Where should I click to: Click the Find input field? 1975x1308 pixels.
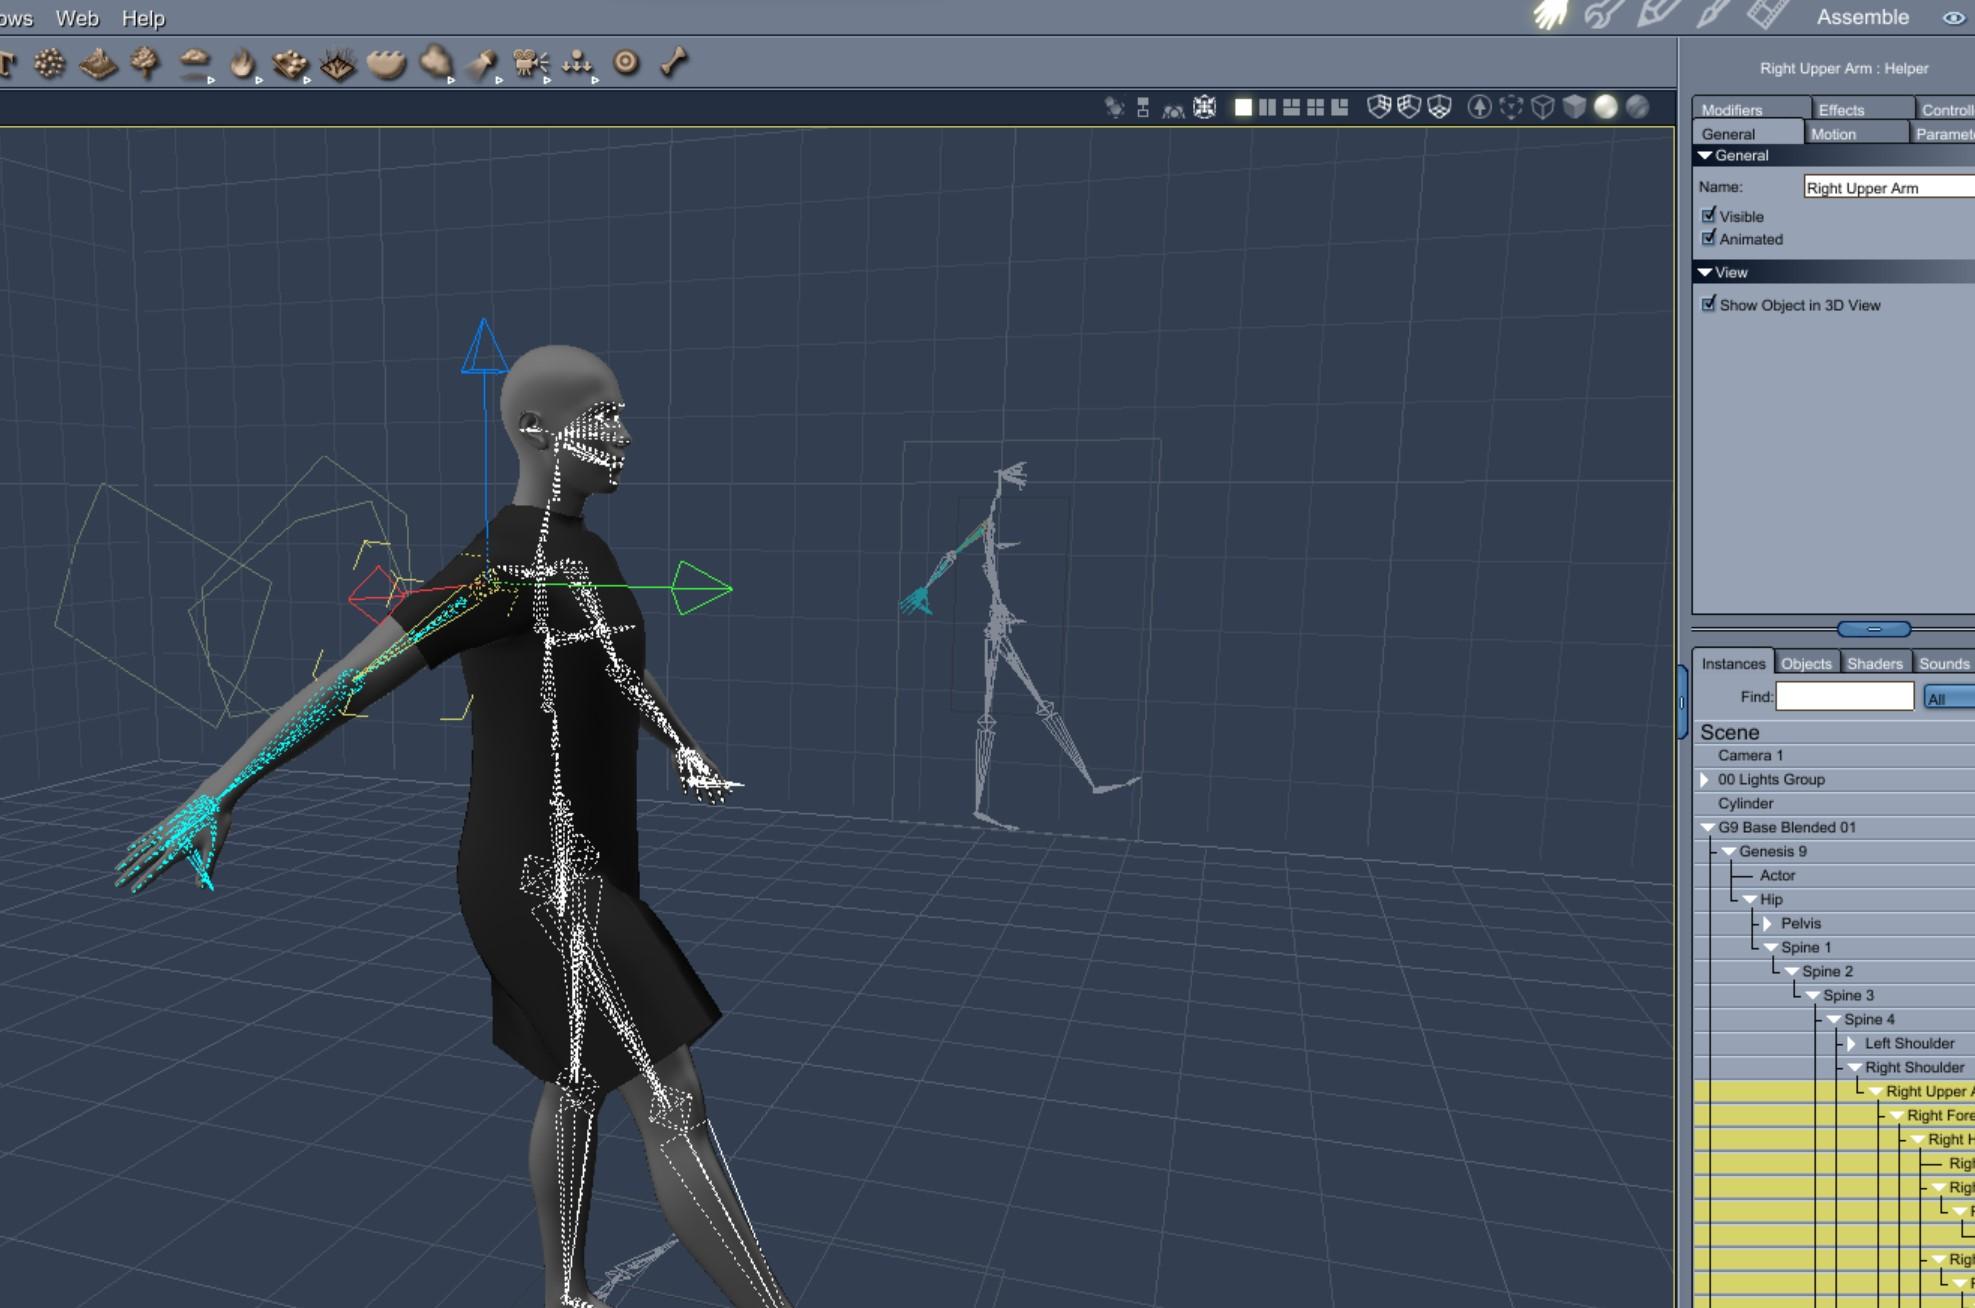coord(1844,696)
